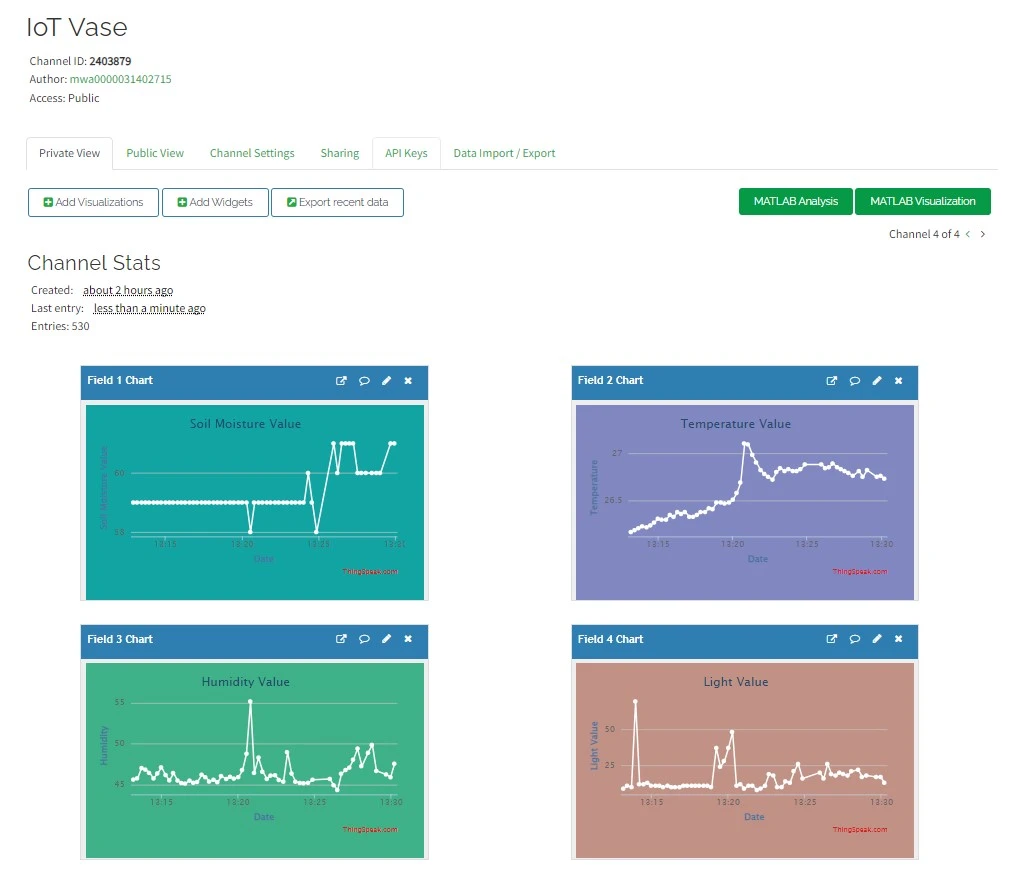Click comment icon on Field 1 Chart
Viewport: 1028px width, 877px height.
[364, 381]
